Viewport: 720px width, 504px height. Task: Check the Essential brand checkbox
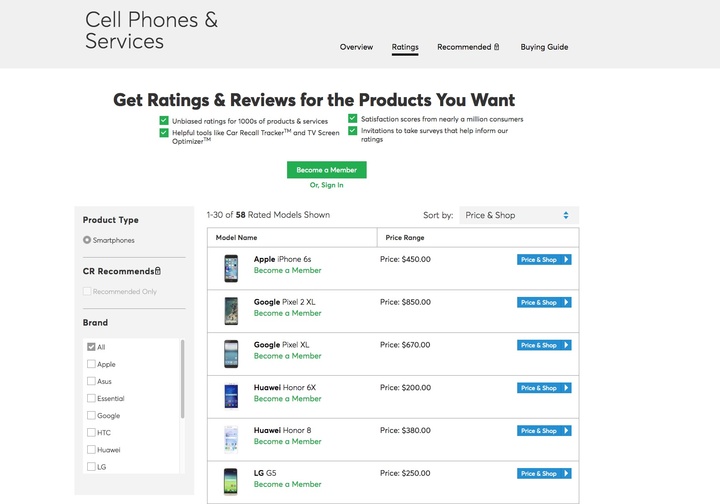[91, 398]
